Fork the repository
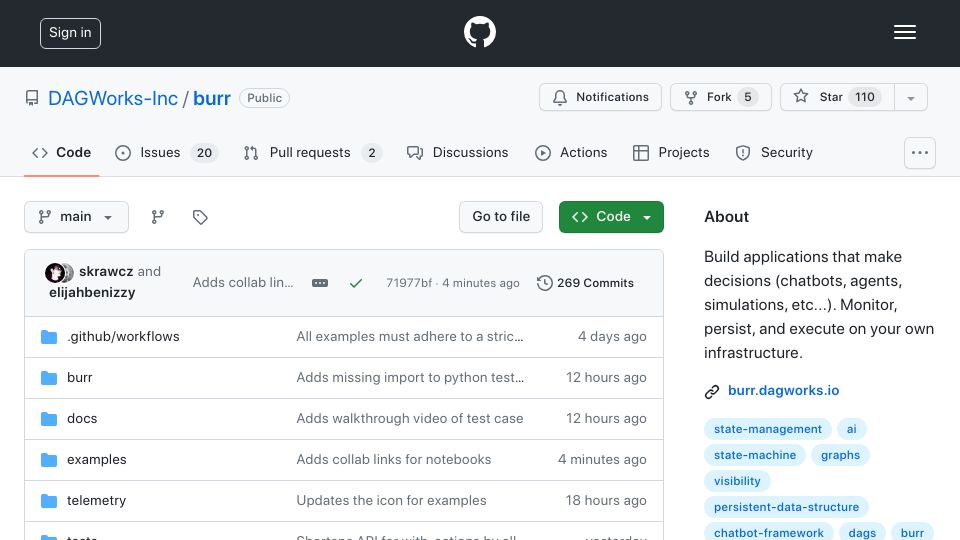This screenshot has height=540, width=960. coord(721,97)
